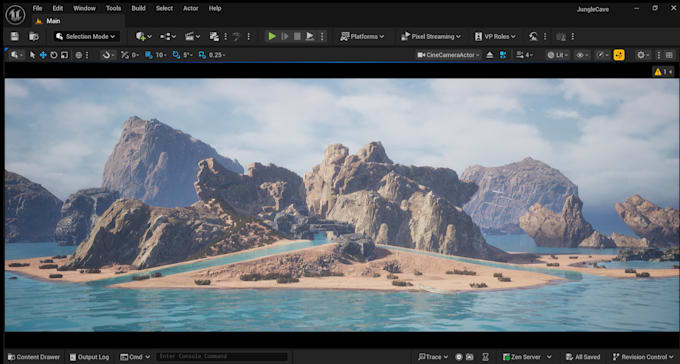Choose the select (arrow cursor) tool
Viewport: 680px width, 364px height.
(33, 55)
